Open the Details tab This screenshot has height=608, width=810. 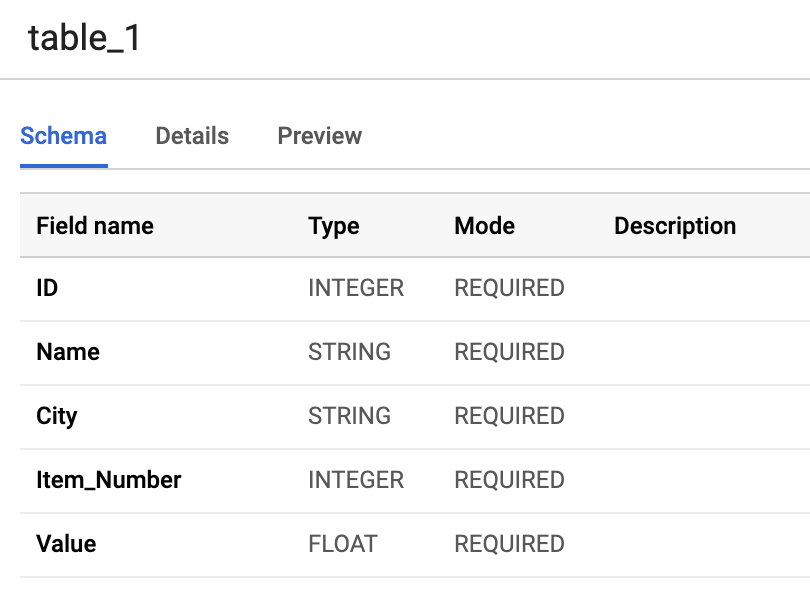[192, 136]
